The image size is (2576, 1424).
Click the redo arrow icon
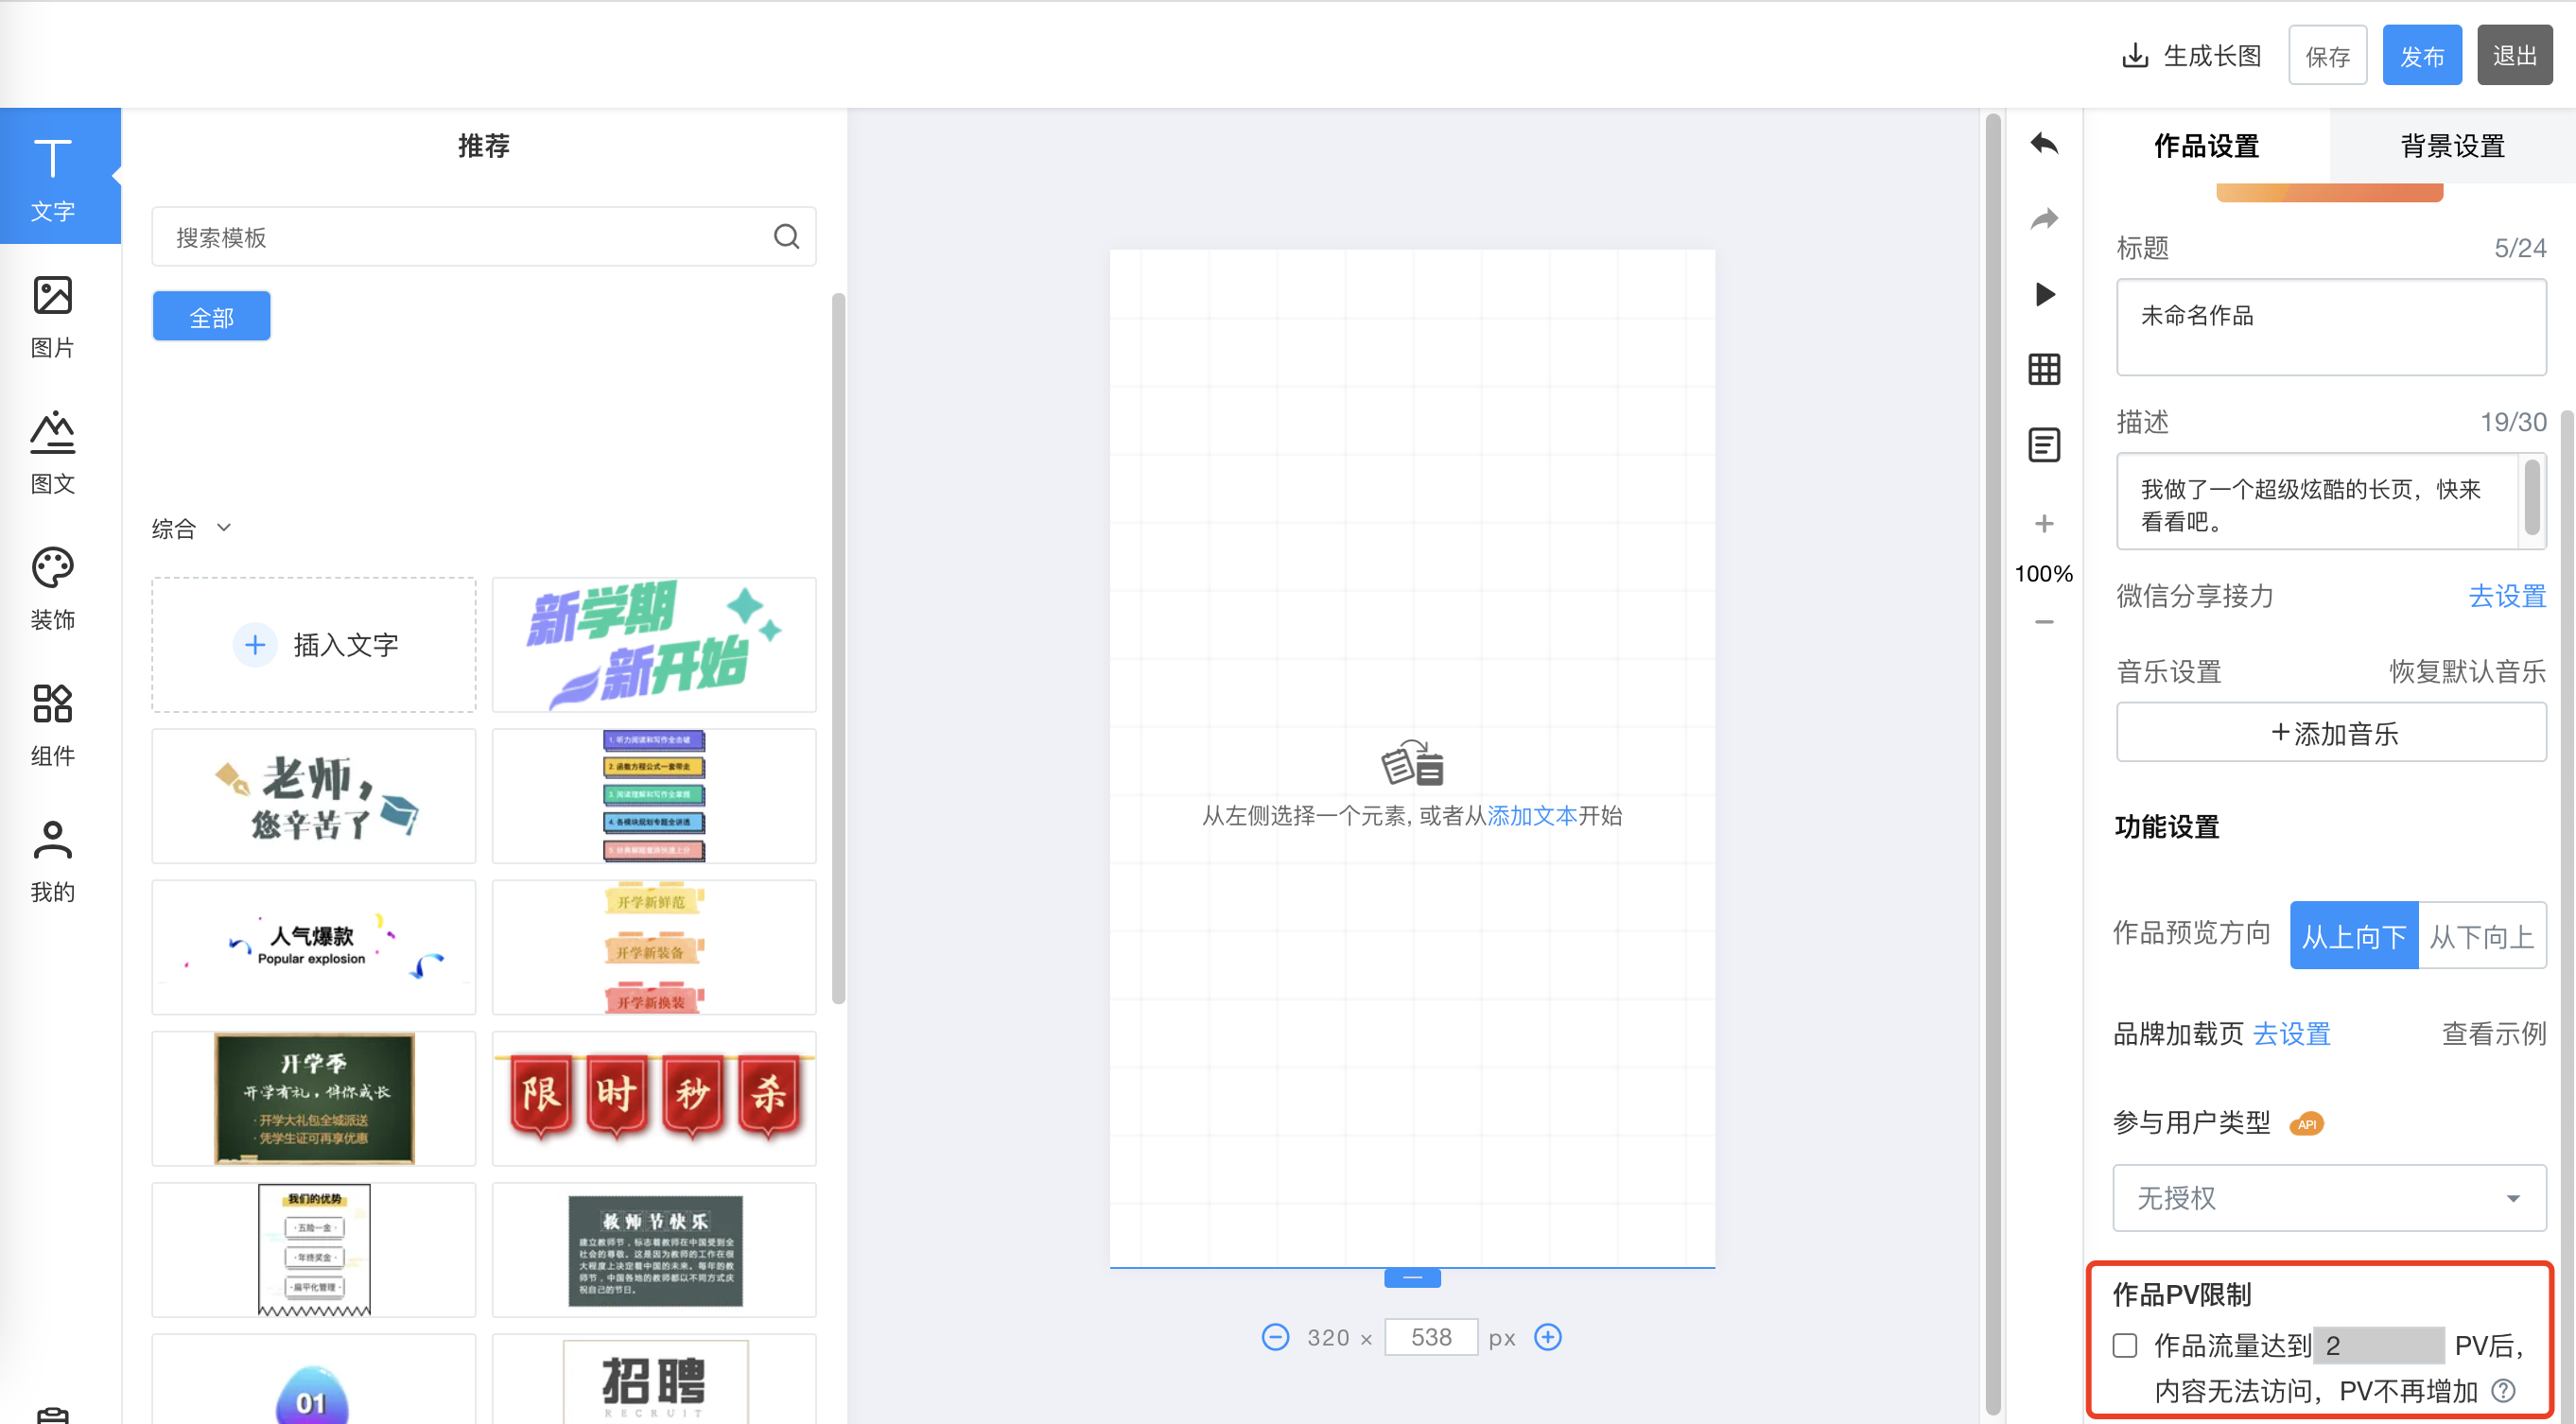2044,219
